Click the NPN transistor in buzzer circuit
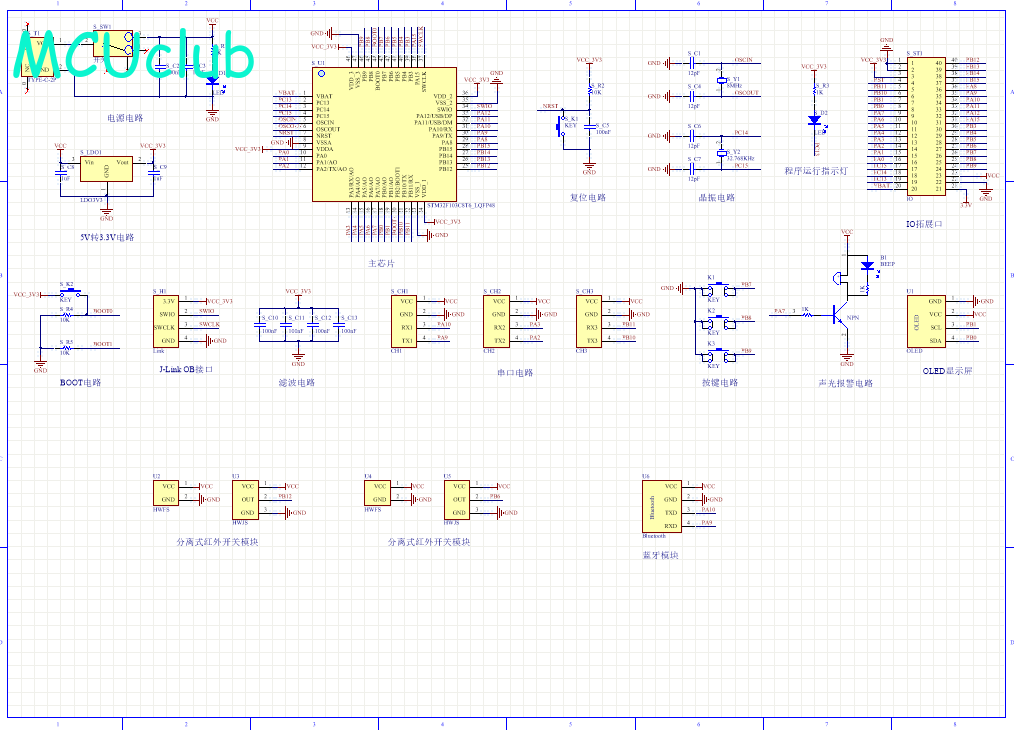 (x=841, y=318)
